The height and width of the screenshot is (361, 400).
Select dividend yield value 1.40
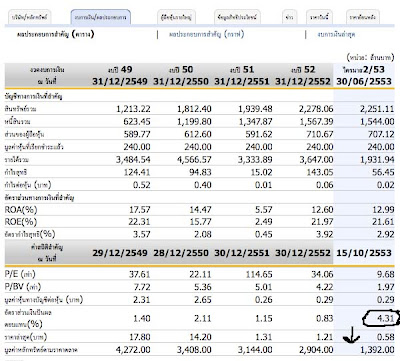pyautogui.click(x=142, y=318)
